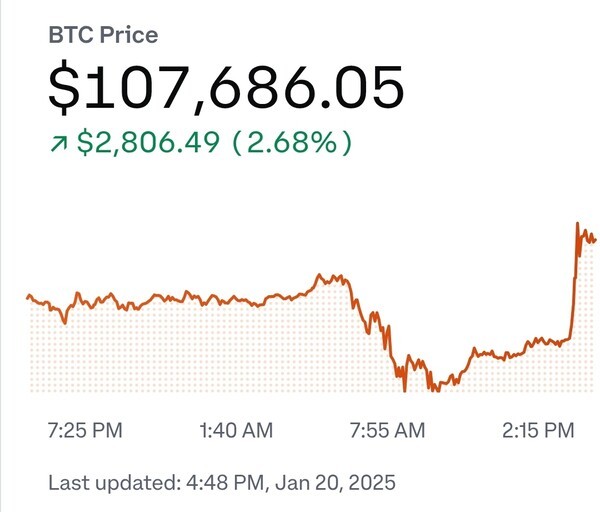Image resolution: width=600 pixels, height=512 pixels.
Task: Click the flat plateau before the final spike
Action: click(x=540, y=342)
